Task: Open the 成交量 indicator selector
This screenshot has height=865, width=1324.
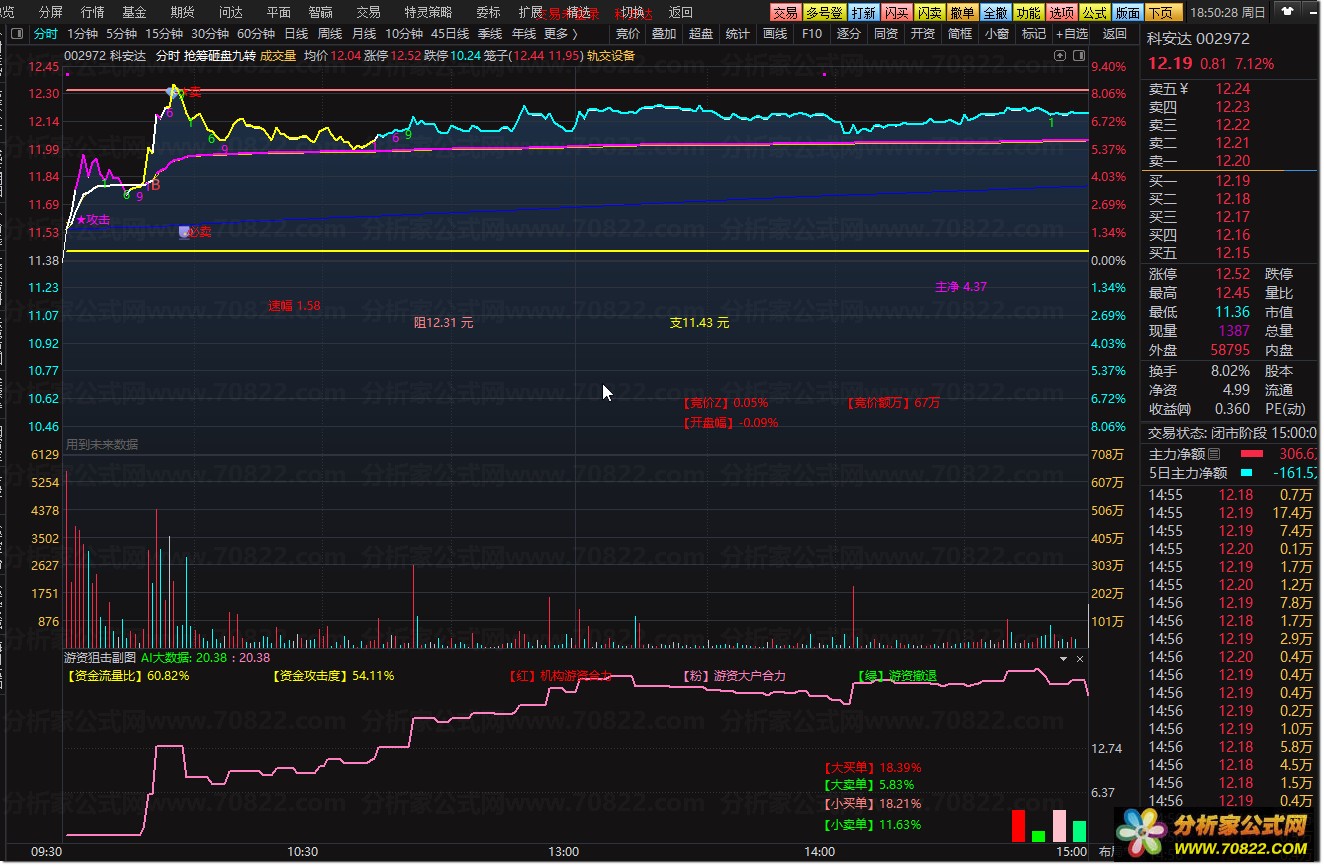Action: coord(278,56)
